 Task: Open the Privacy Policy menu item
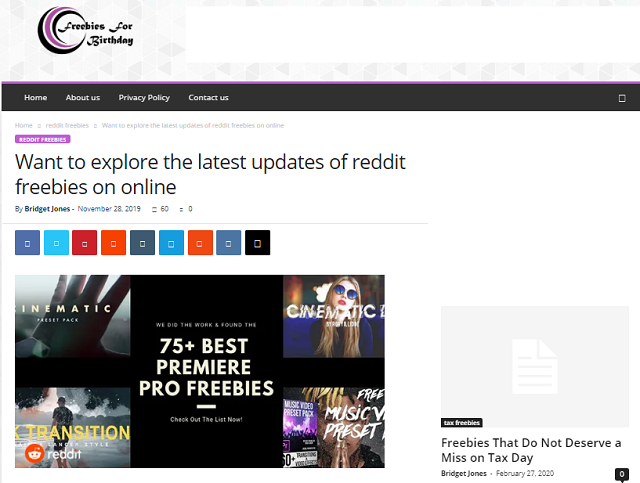coord(144,98)
